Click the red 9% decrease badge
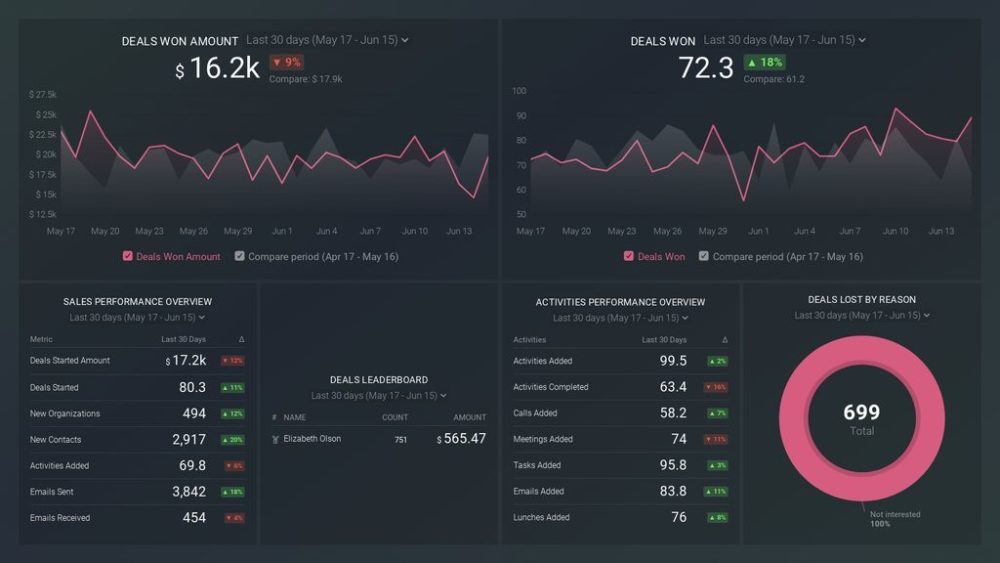This screenshot has height=563, width=1000. pyautogui.click(x=285, y=62)
